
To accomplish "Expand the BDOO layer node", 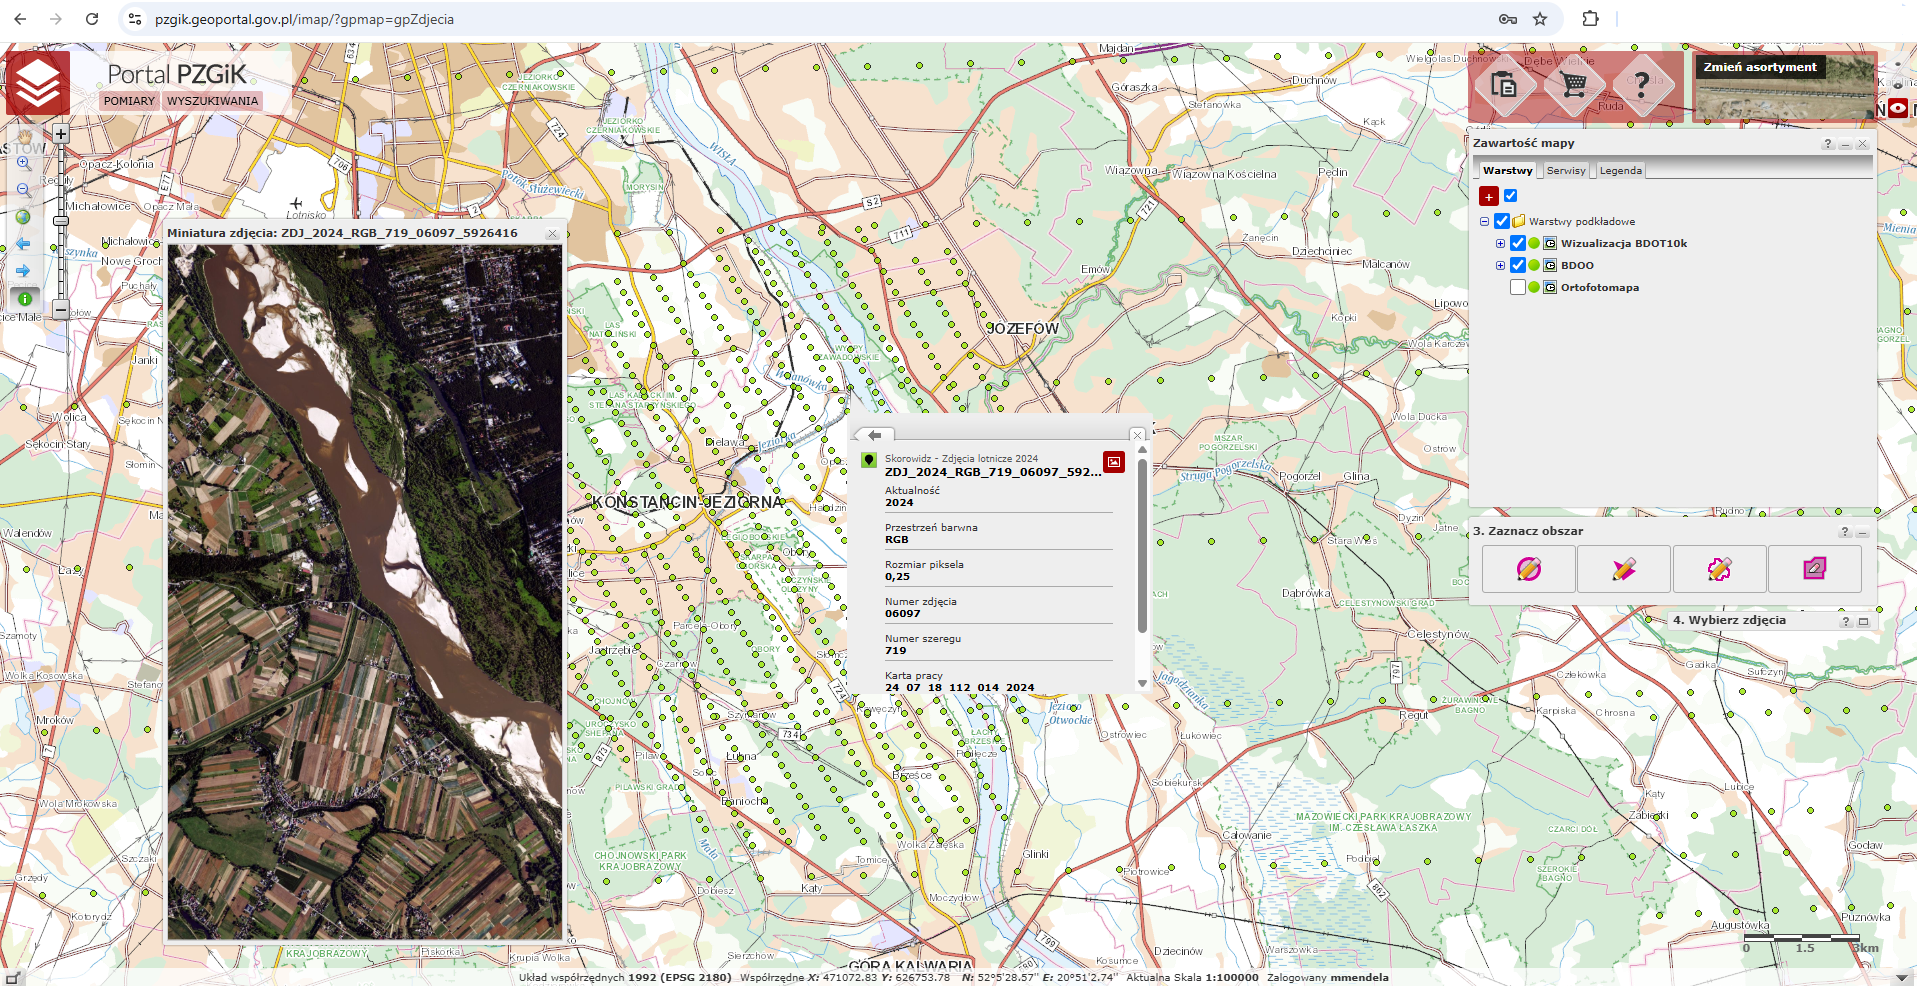I will pyautogui.click(x=1500, y=265).
